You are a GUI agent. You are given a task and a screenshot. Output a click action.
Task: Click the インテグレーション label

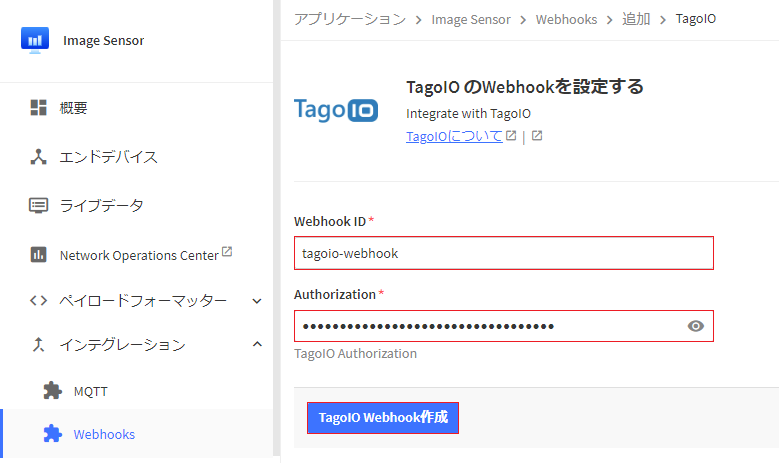(x=123, y=345)
